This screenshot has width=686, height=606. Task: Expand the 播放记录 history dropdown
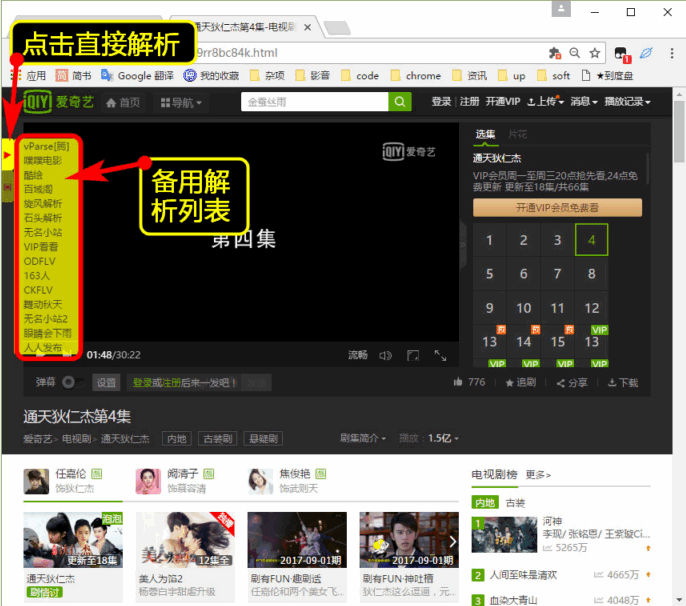627,102
